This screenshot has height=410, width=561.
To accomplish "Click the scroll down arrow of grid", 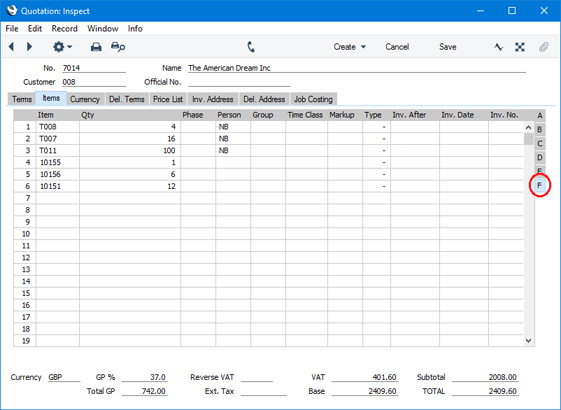I will [528, 341].
